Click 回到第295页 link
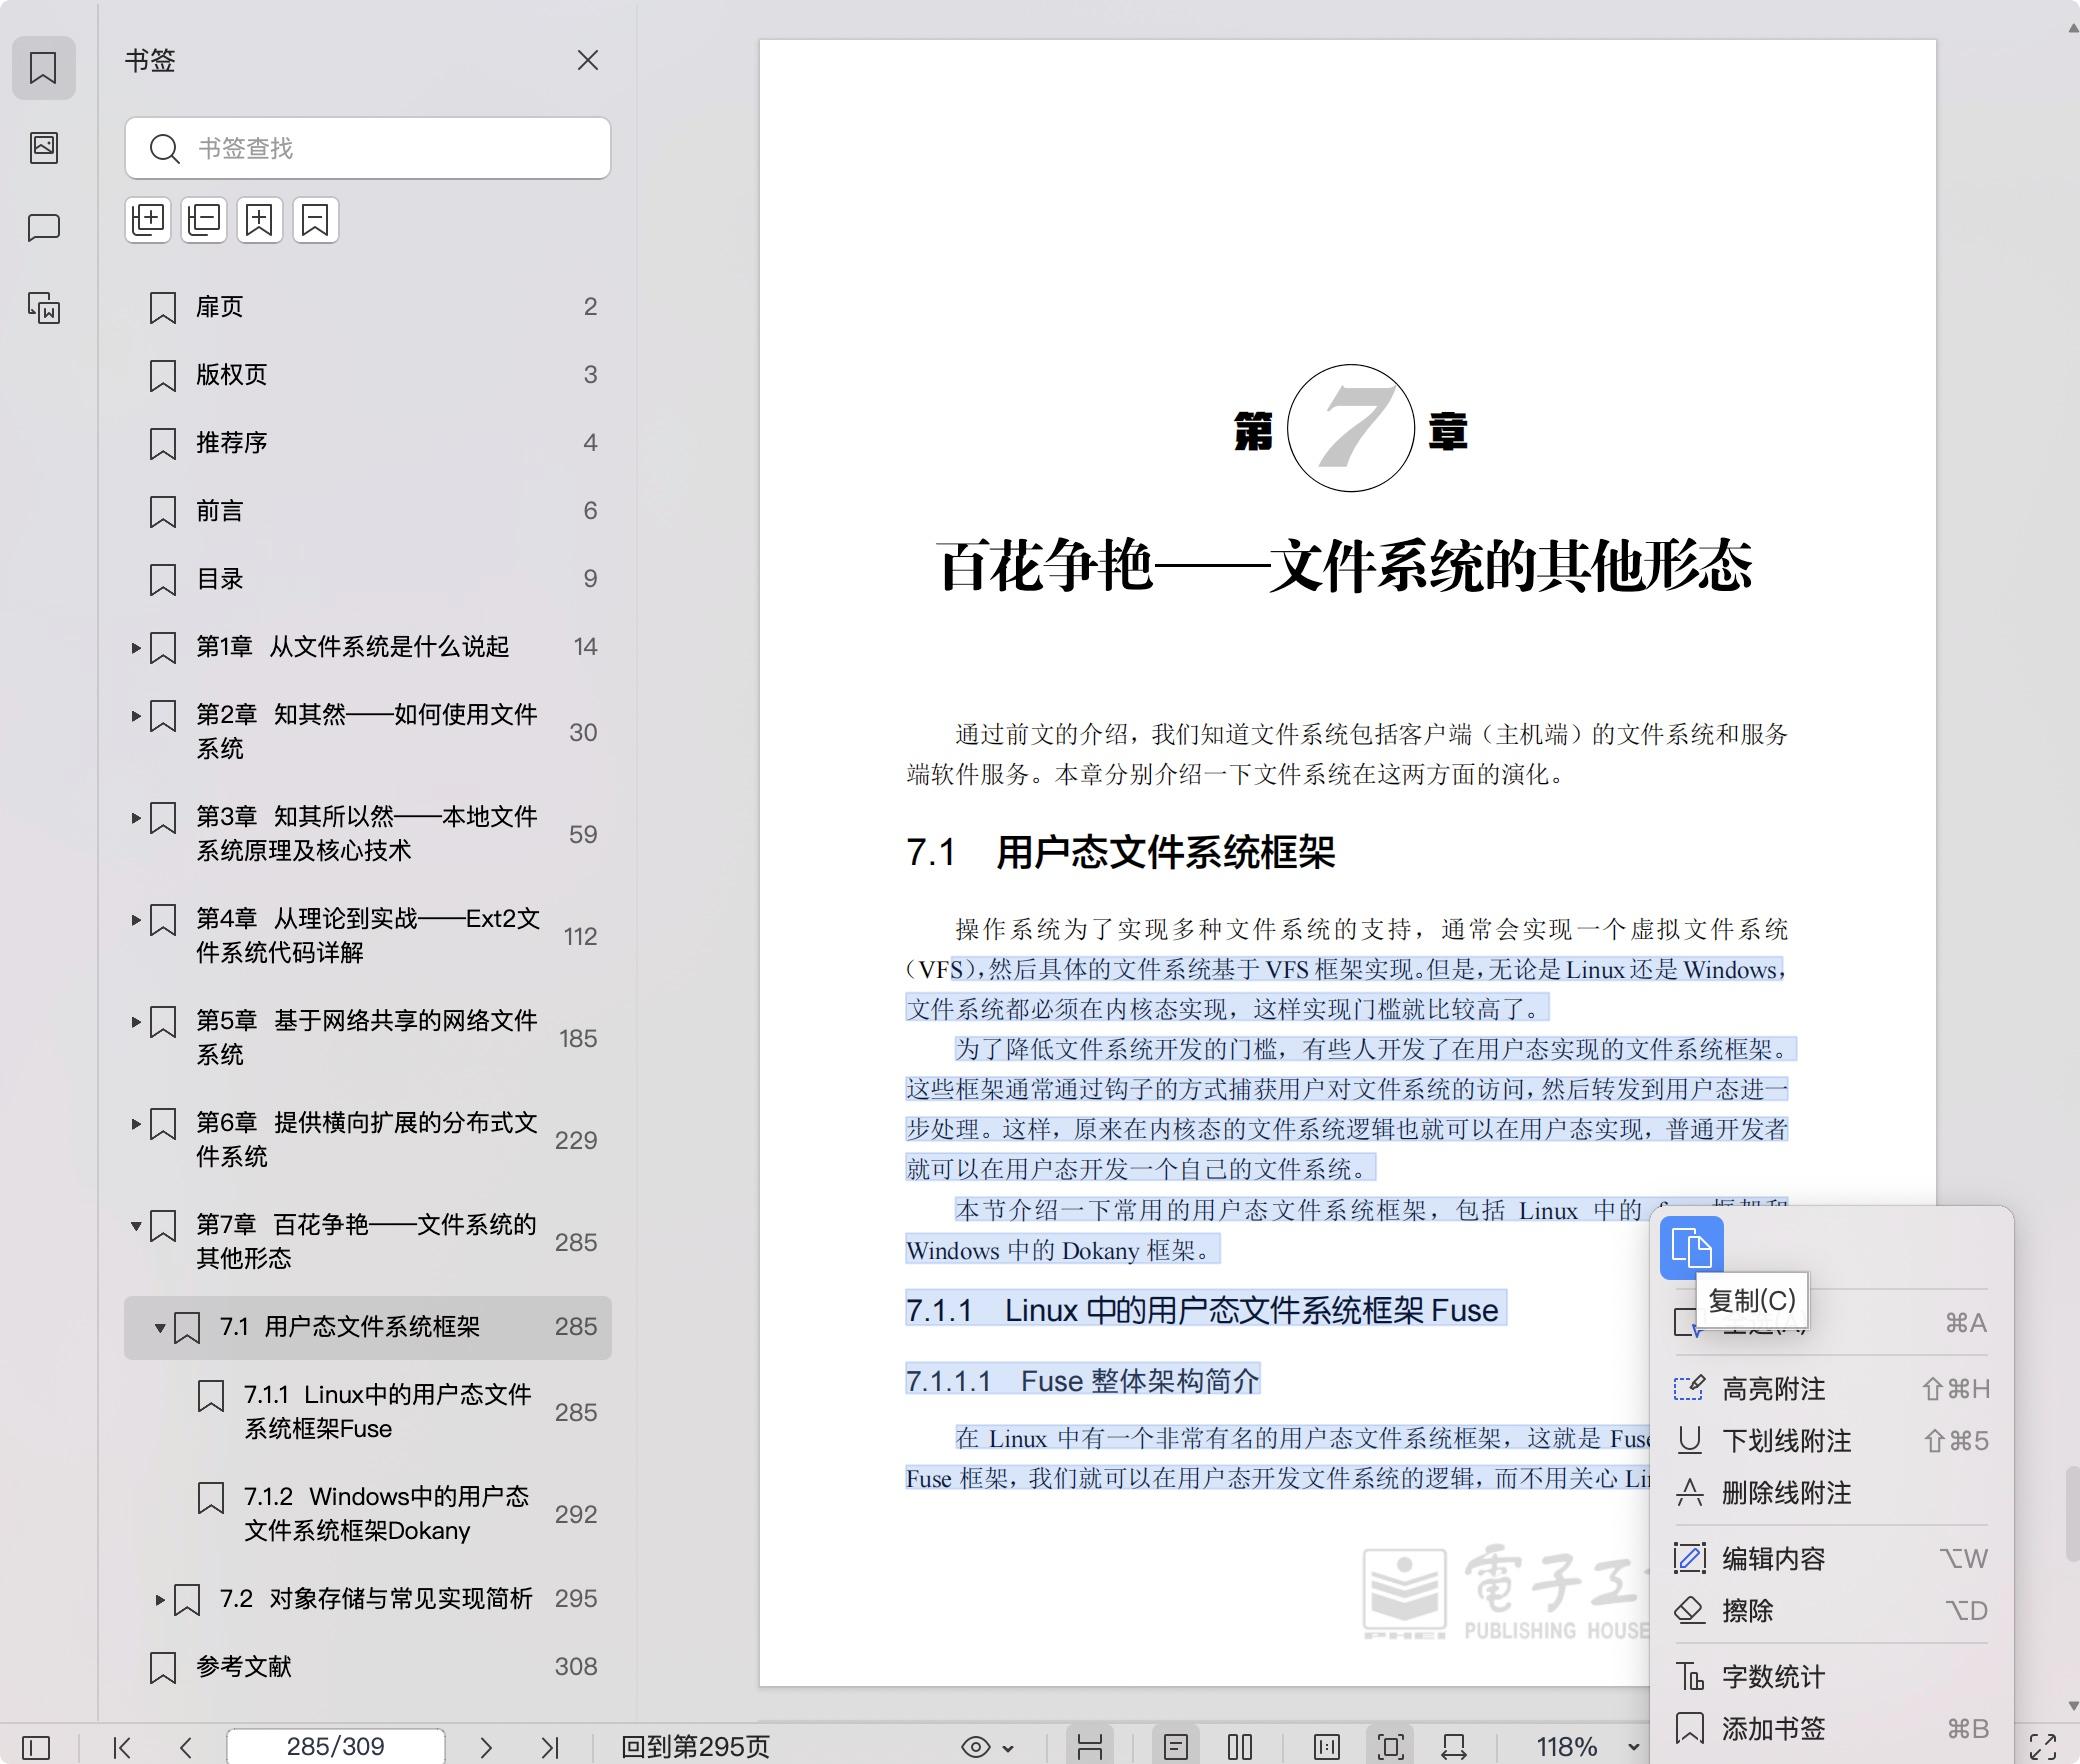This screenshot has width=2080, height=1764. coord(695,1747)
